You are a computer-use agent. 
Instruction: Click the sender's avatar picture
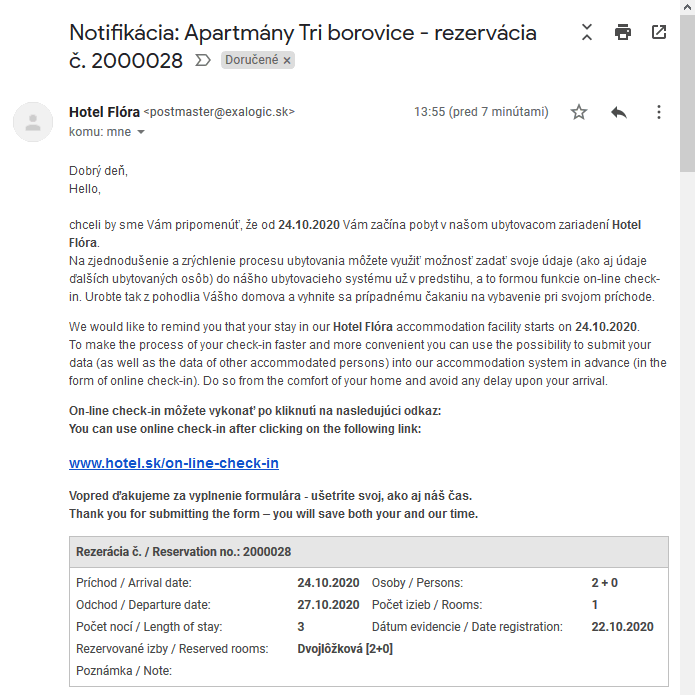coord(33,122)
